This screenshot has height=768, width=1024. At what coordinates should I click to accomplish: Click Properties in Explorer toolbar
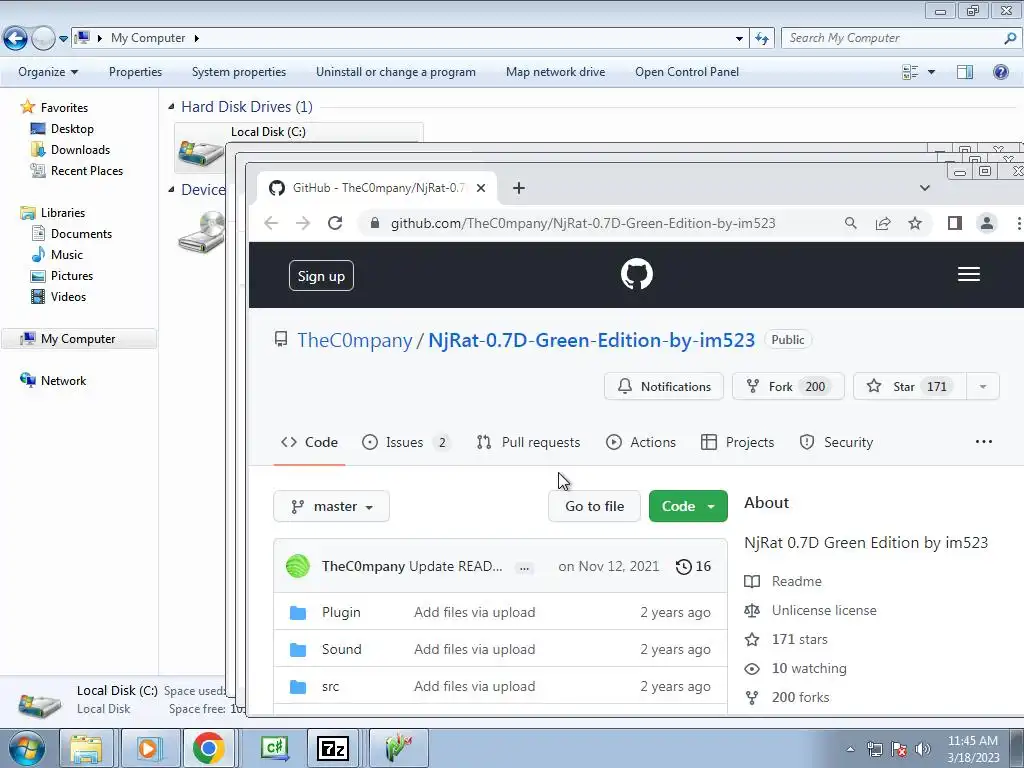click(135, 72)
